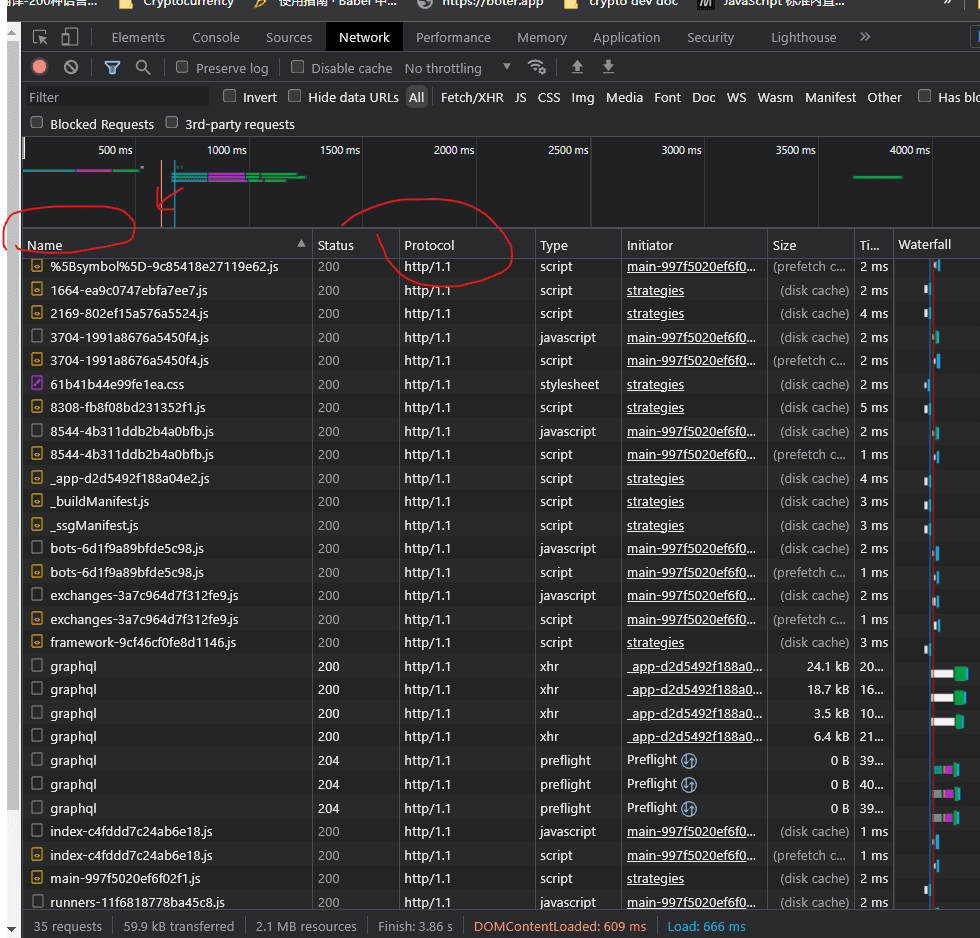Screen dimensions: 980x938
Task: Click into the Filter text field
Action: [115, 97]
